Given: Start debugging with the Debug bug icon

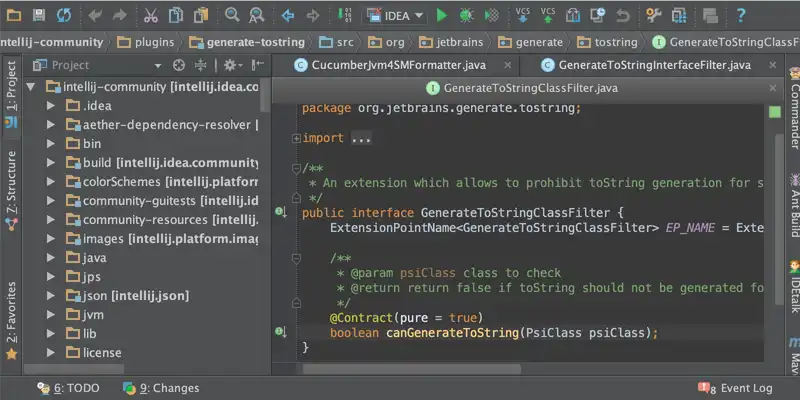Looking at the screenshot, I should (467, 15).
